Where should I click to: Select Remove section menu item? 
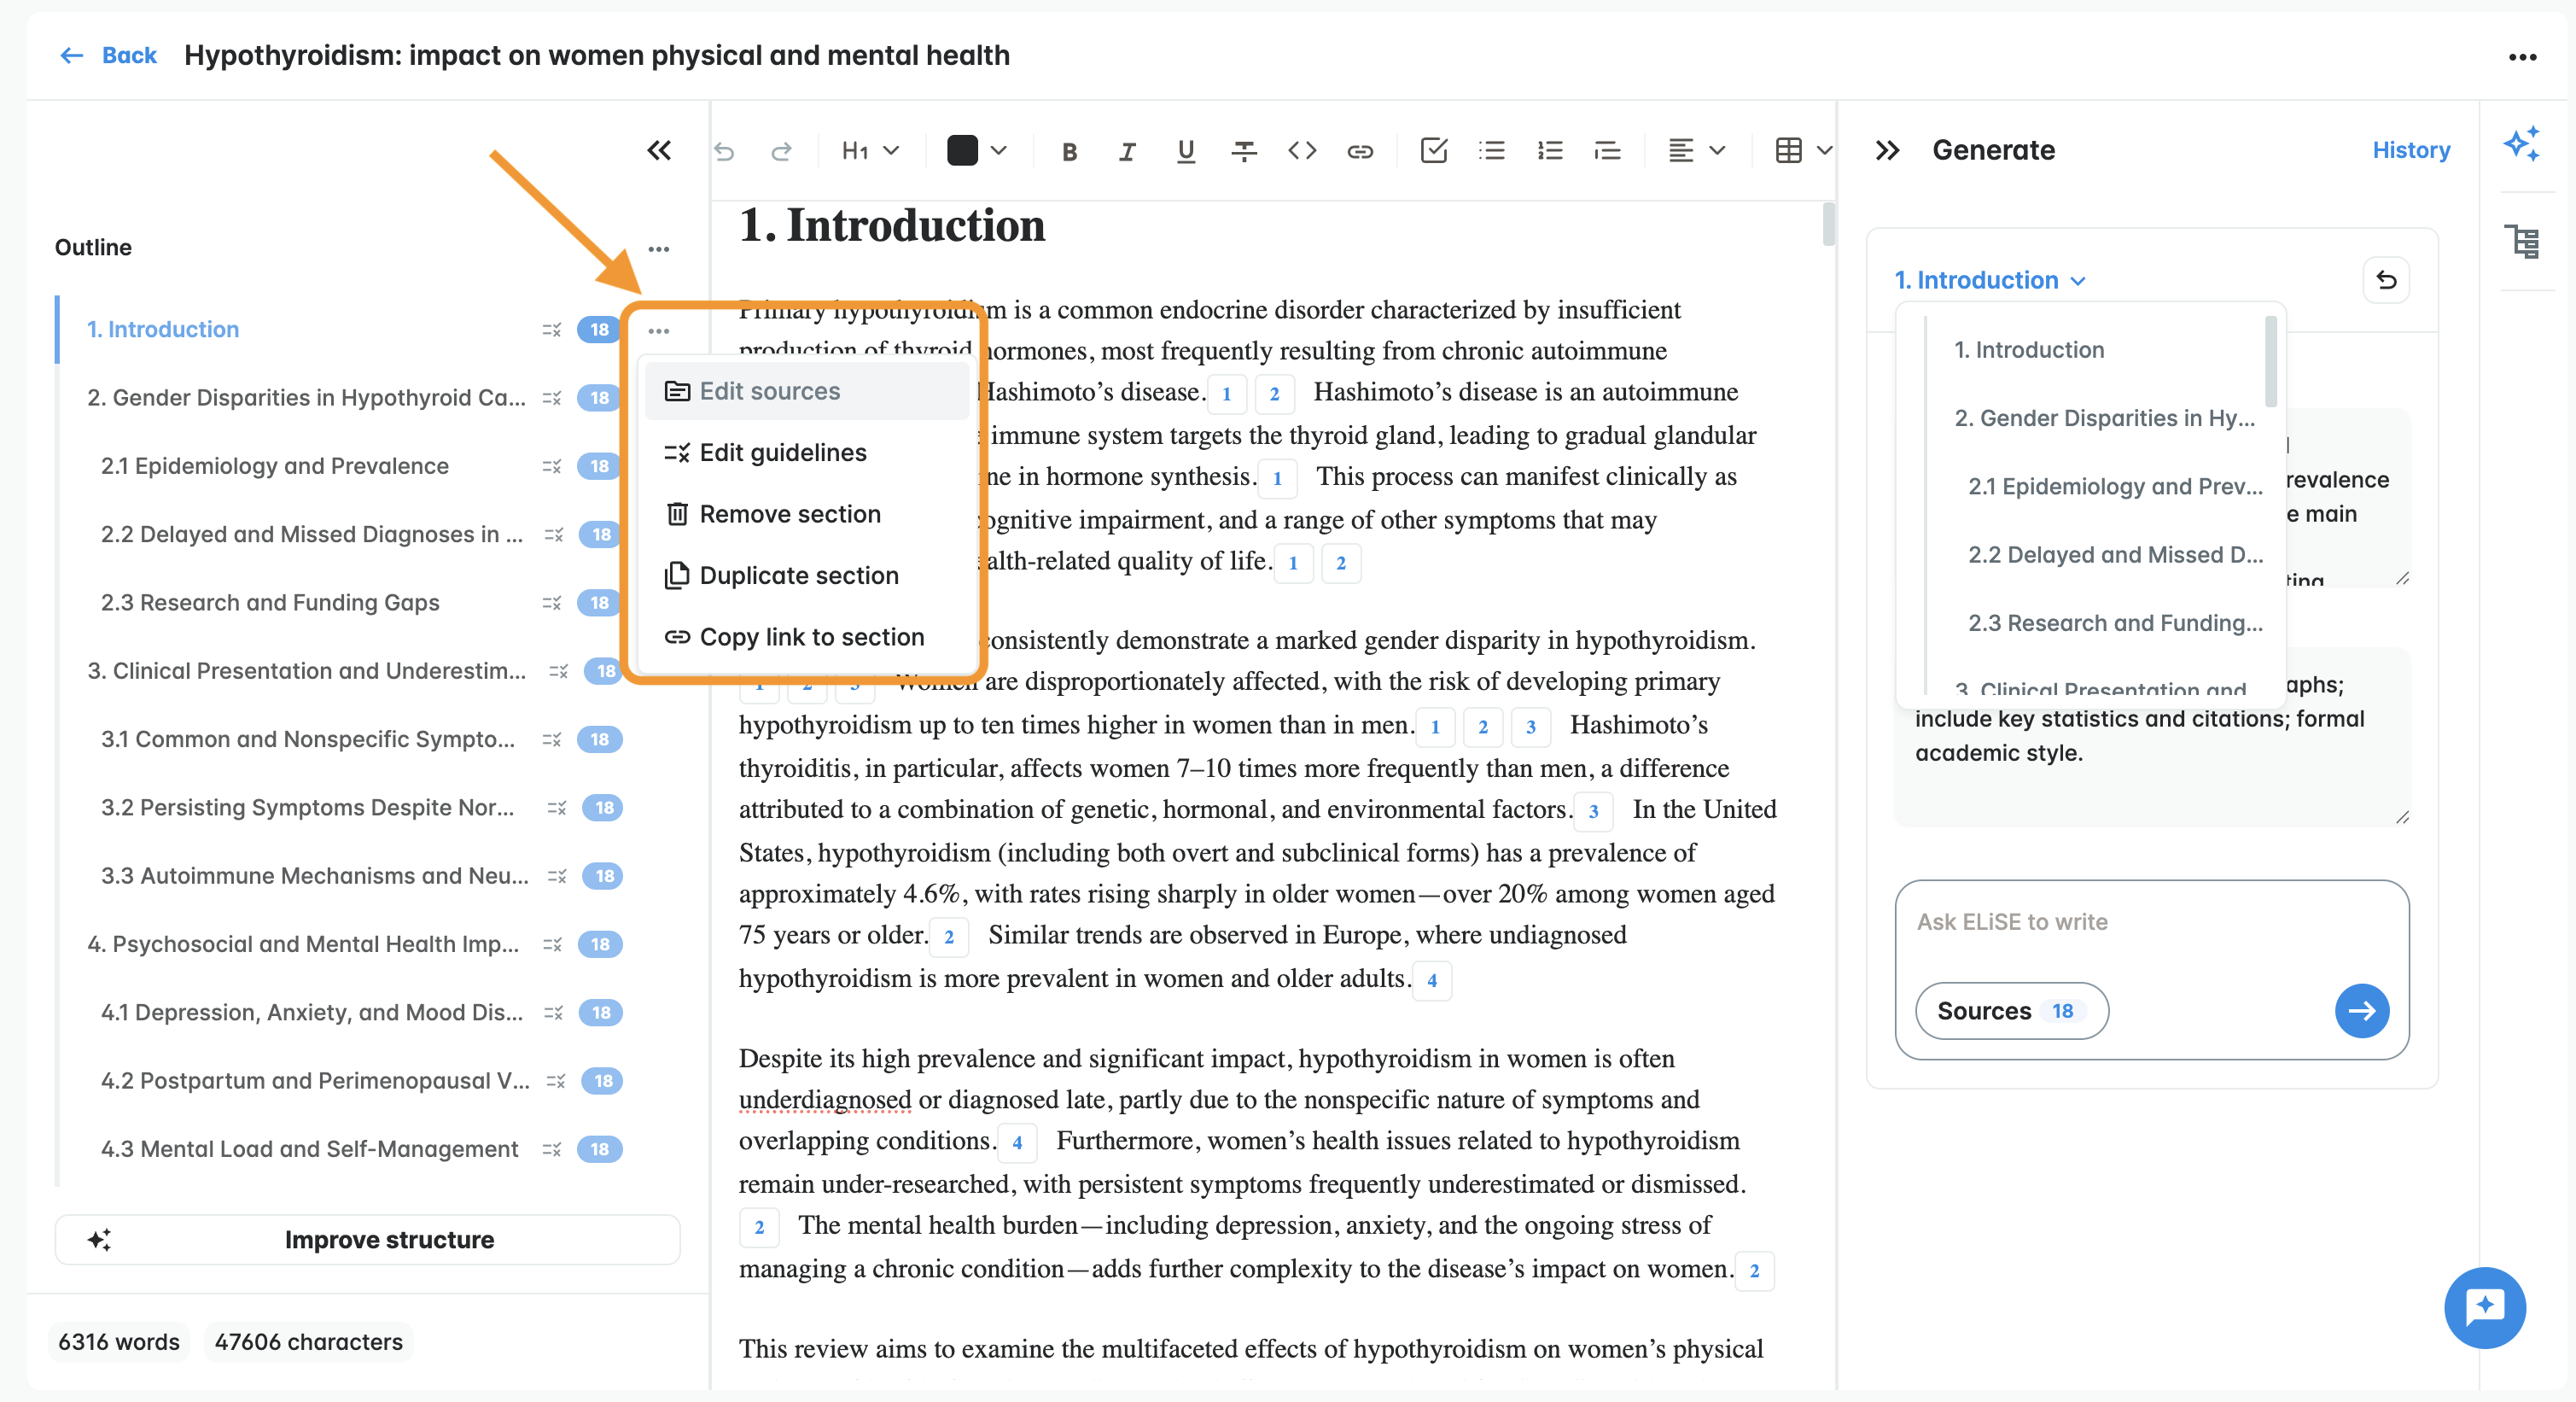point(806,514)
